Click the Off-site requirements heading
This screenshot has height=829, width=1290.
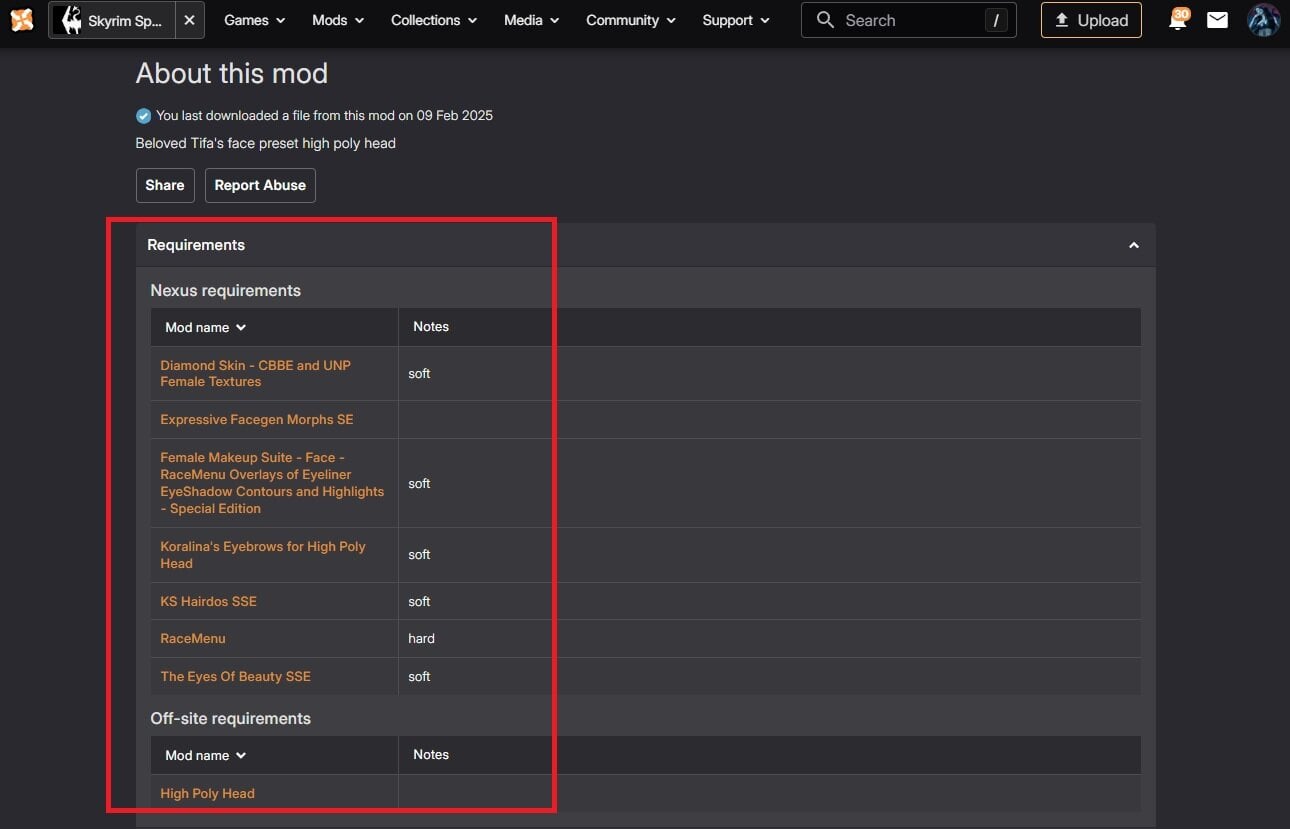click(230, 718)
